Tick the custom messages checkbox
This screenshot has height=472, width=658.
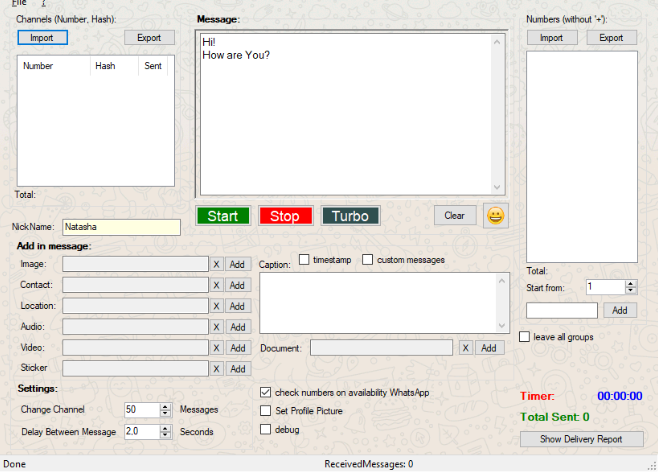[x=367, y=260]
